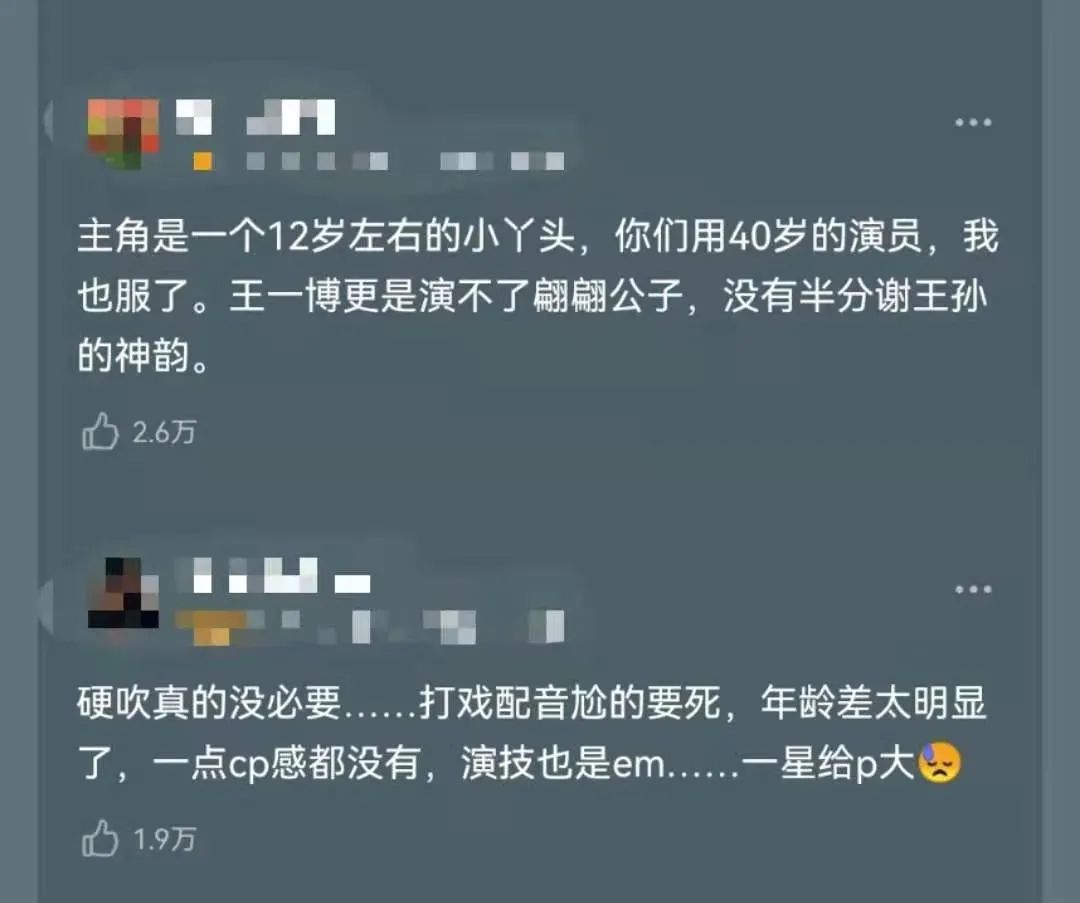This screenshot has width=1080, height=903.
Task: Tap the small orange badge under the first username
Action: pos(202,161)
